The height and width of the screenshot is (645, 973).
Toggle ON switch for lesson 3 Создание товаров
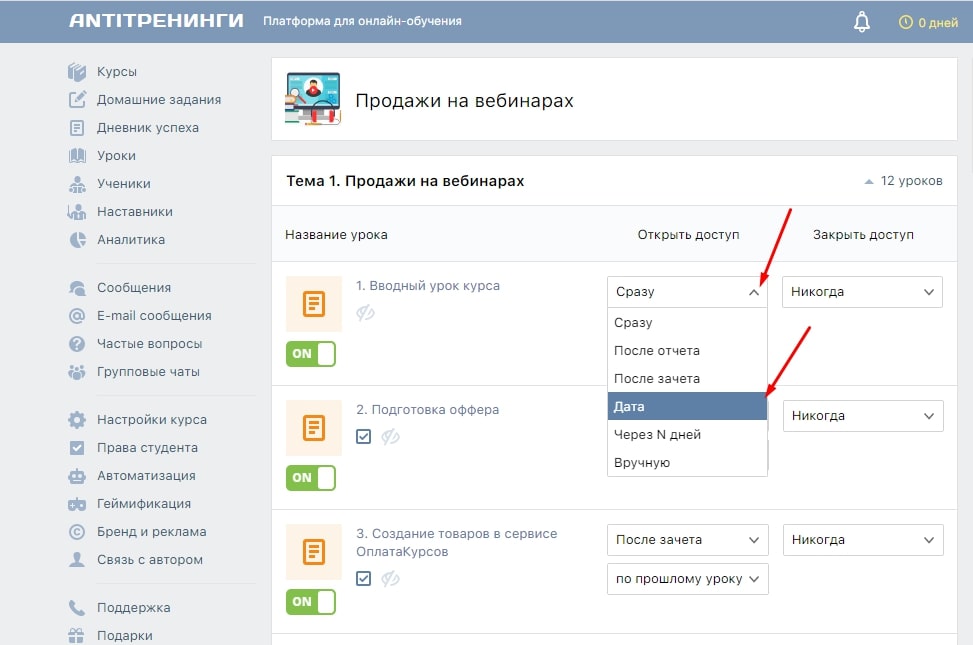(x=311, y=602)
